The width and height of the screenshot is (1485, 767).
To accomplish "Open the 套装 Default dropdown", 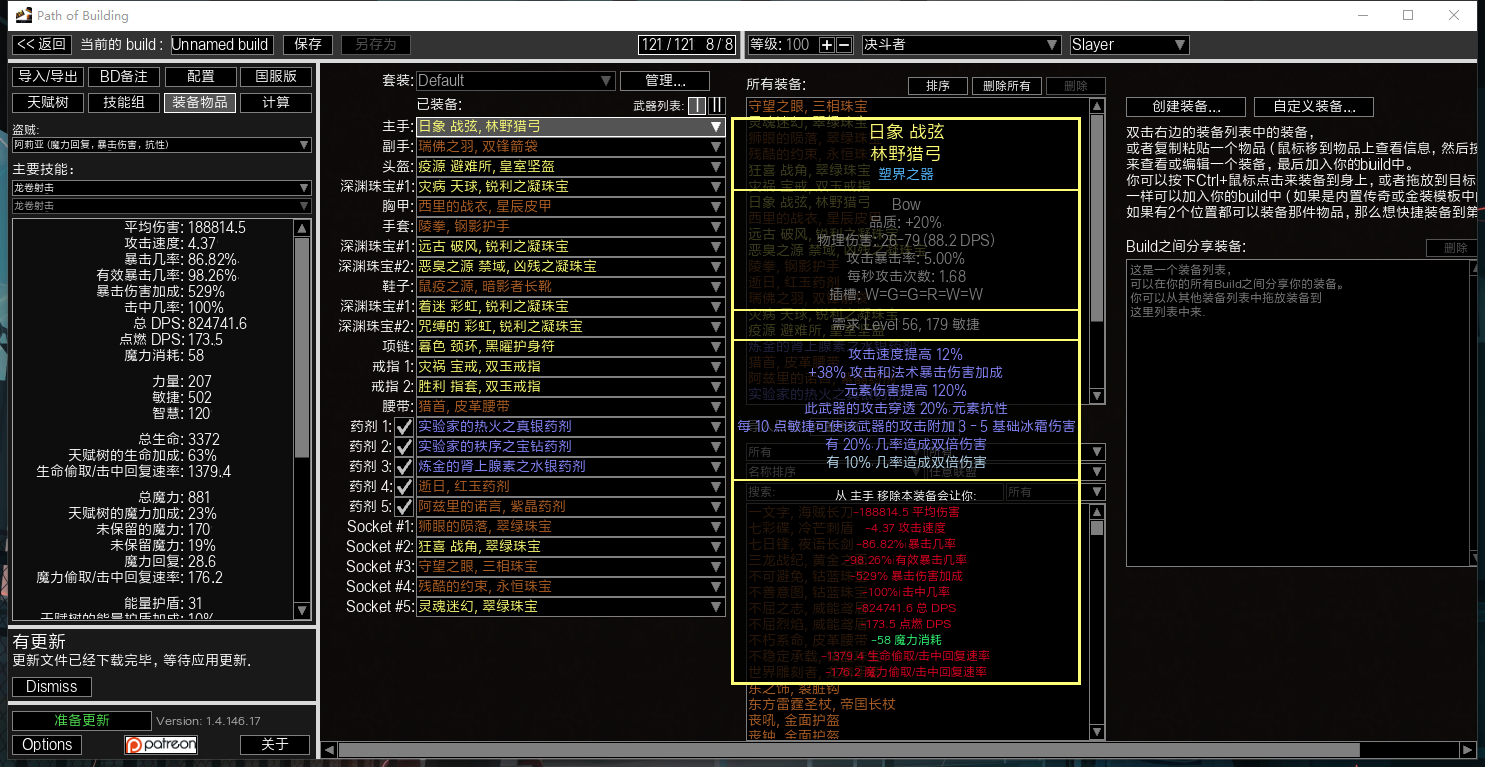I will pos(515,81).
